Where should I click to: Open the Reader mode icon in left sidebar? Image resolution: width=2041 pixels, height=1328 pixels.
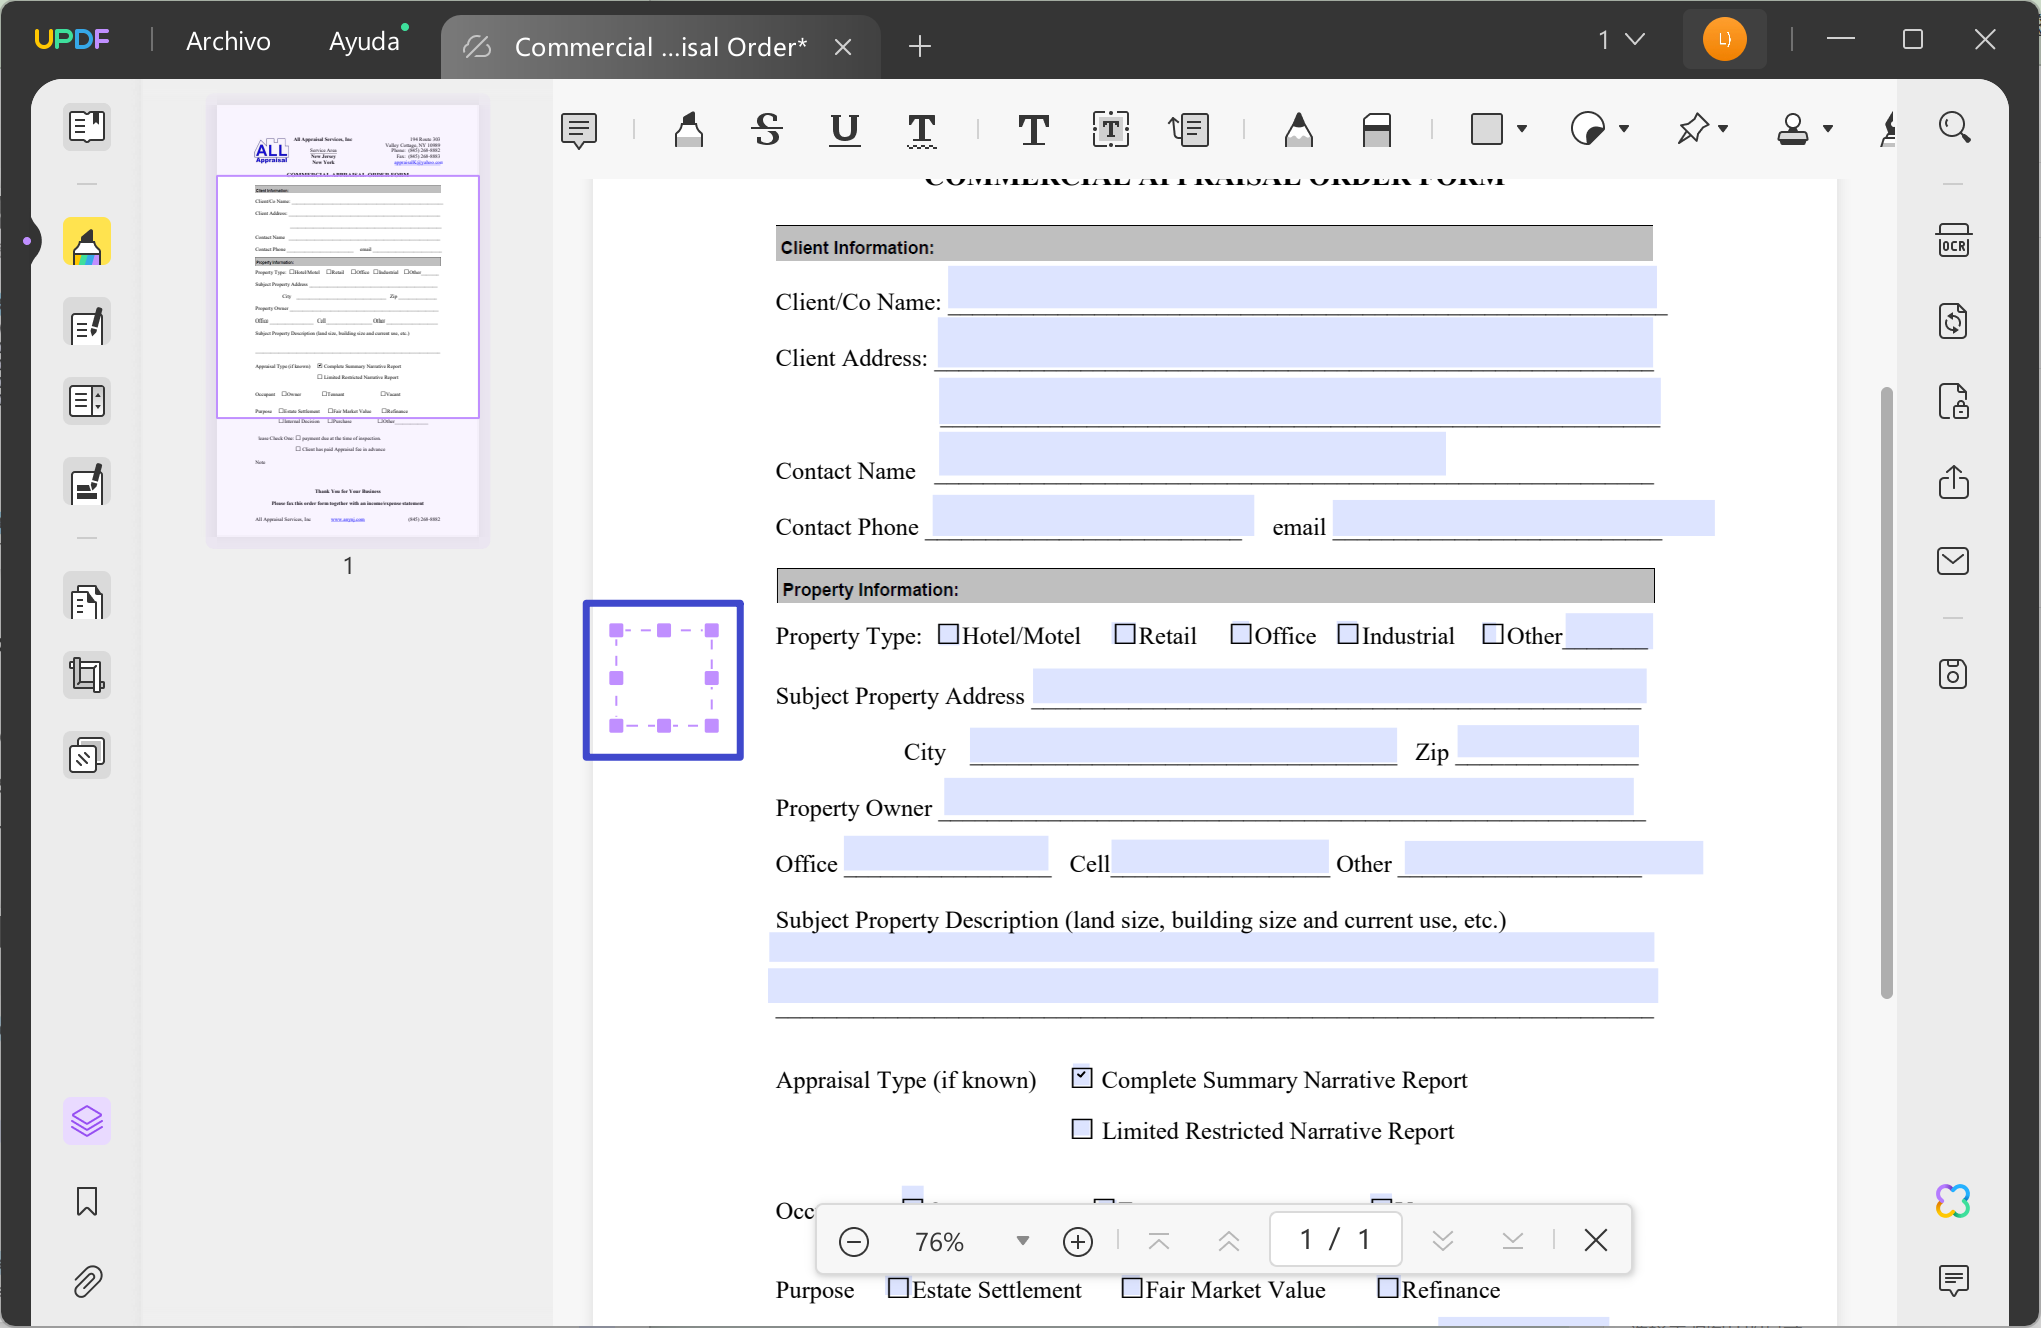point(87,127)
